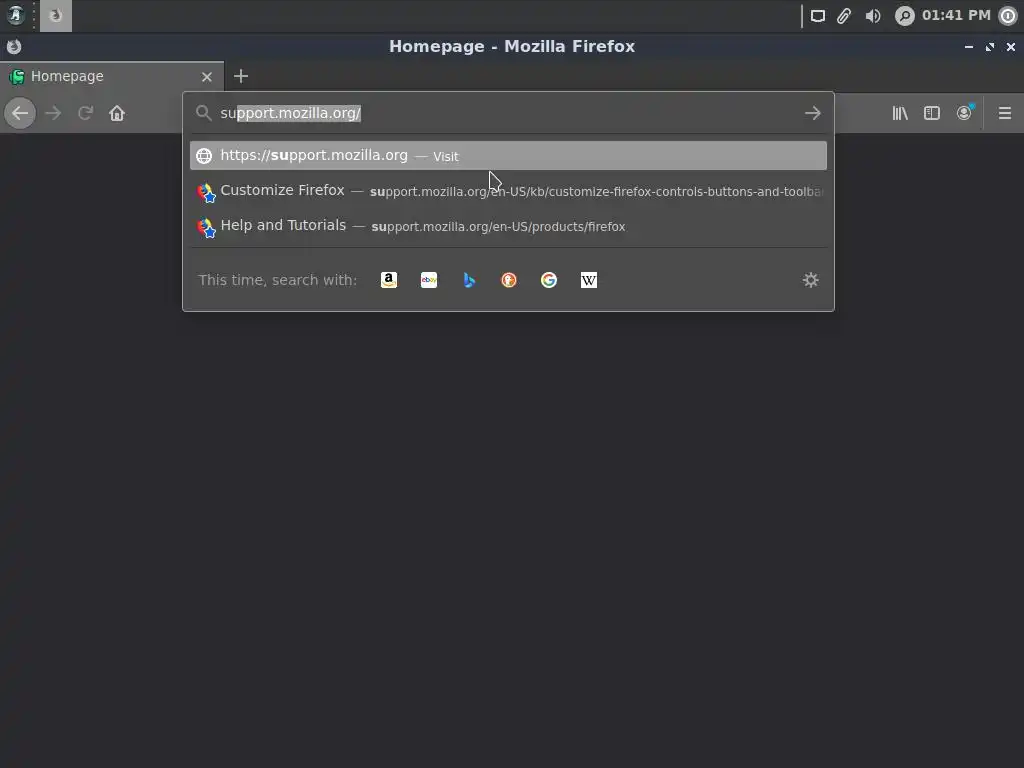Open the system applications menu icon

pyautogui.click(x=16, y=16)
